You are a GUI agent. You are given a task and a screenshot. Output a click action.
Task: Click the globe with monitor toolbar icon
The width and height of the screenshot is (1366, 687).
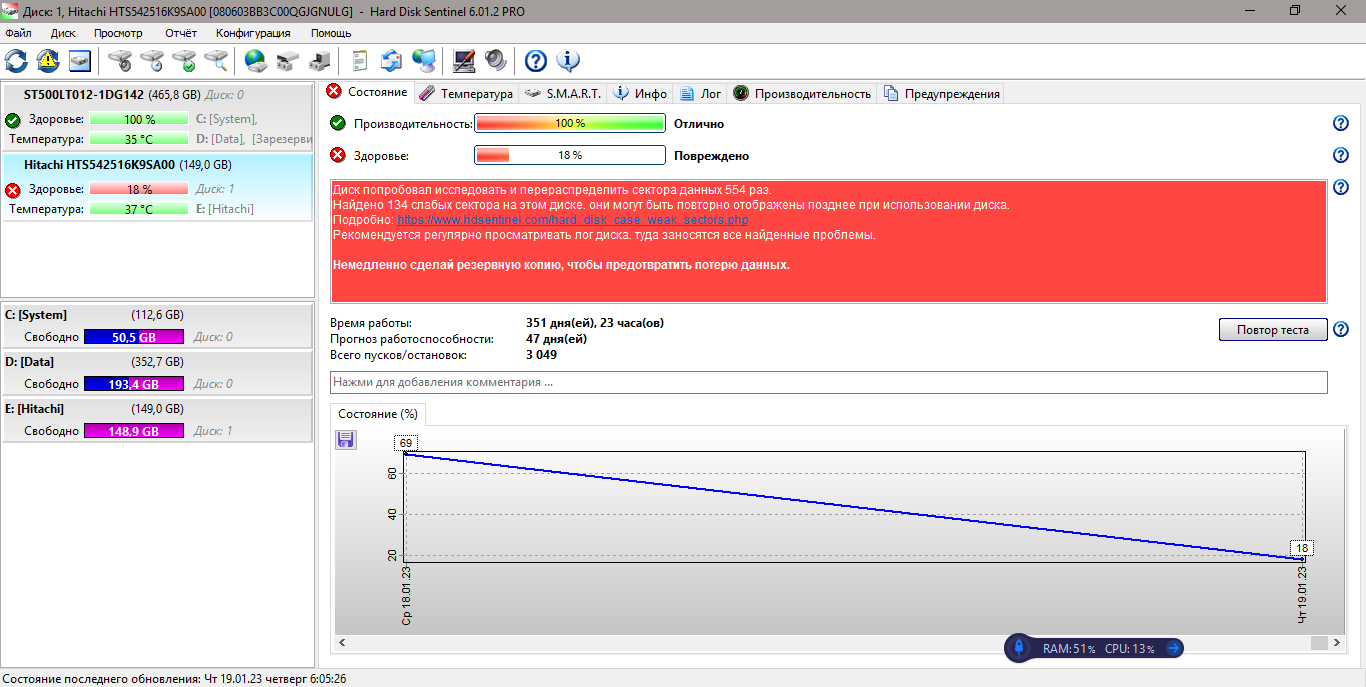coord(424,61)
